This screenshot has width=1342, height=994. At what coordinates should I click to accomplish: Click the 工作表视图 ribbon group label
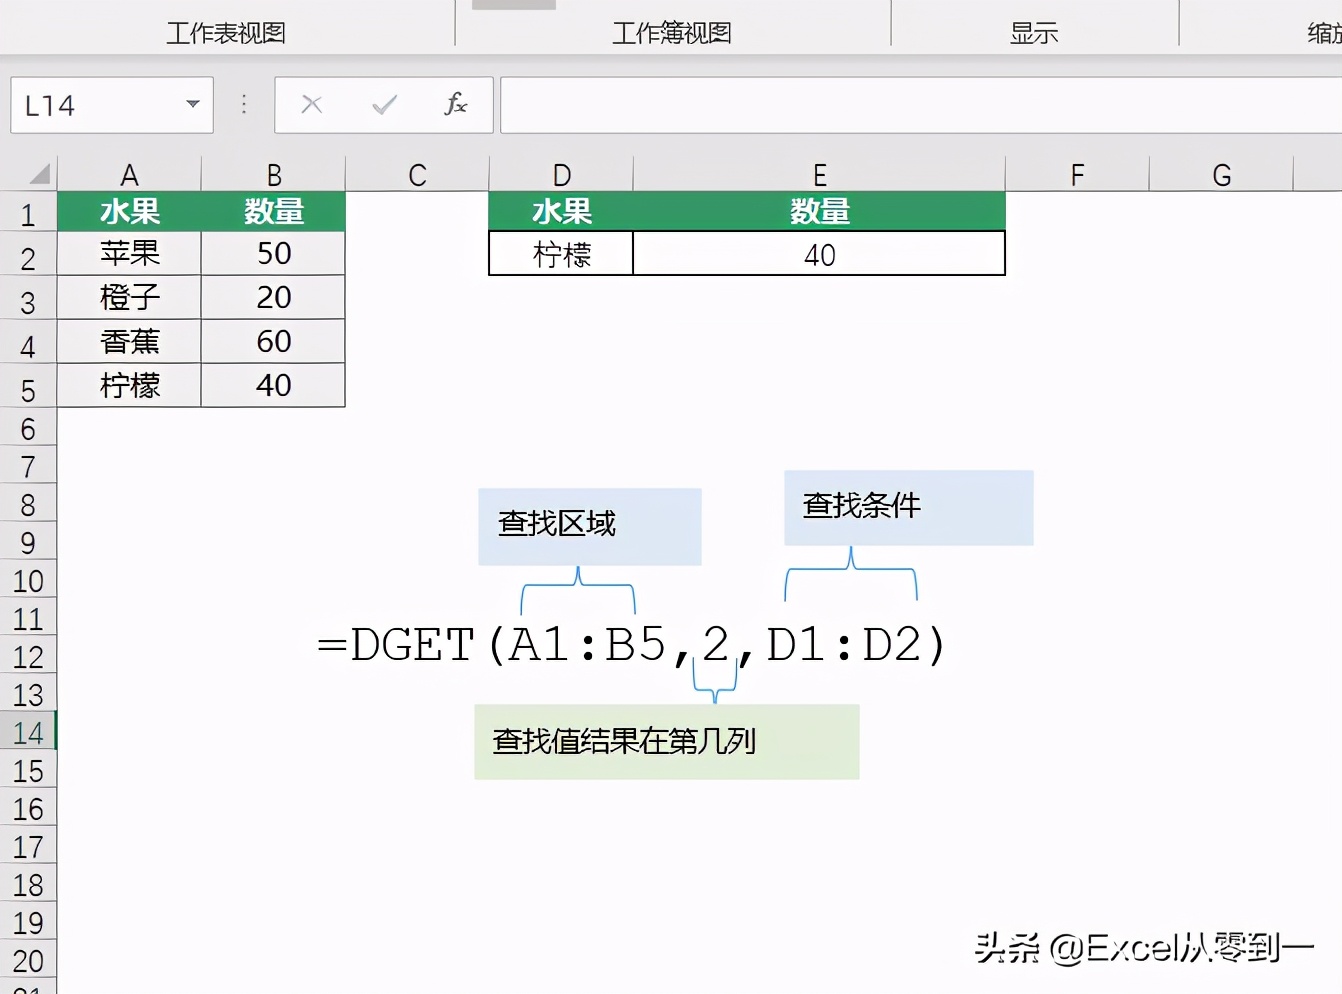227,32
